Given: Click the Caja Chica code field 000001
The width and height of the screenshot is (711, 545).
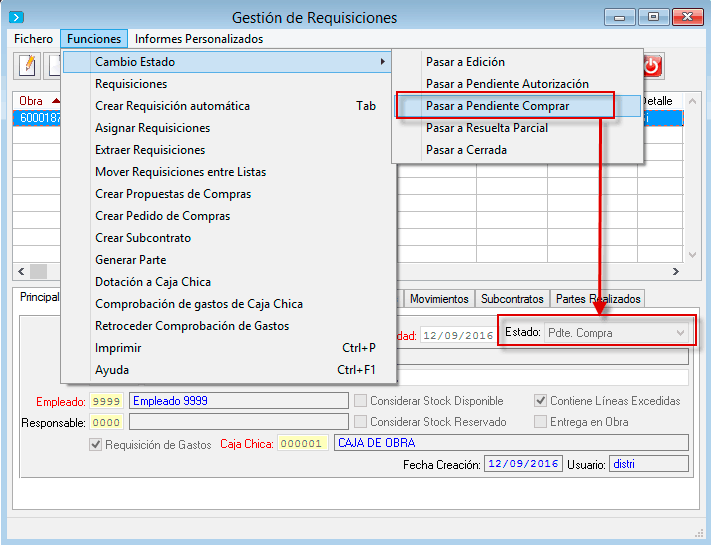Looking at the screenshot, I should point(302,443).
